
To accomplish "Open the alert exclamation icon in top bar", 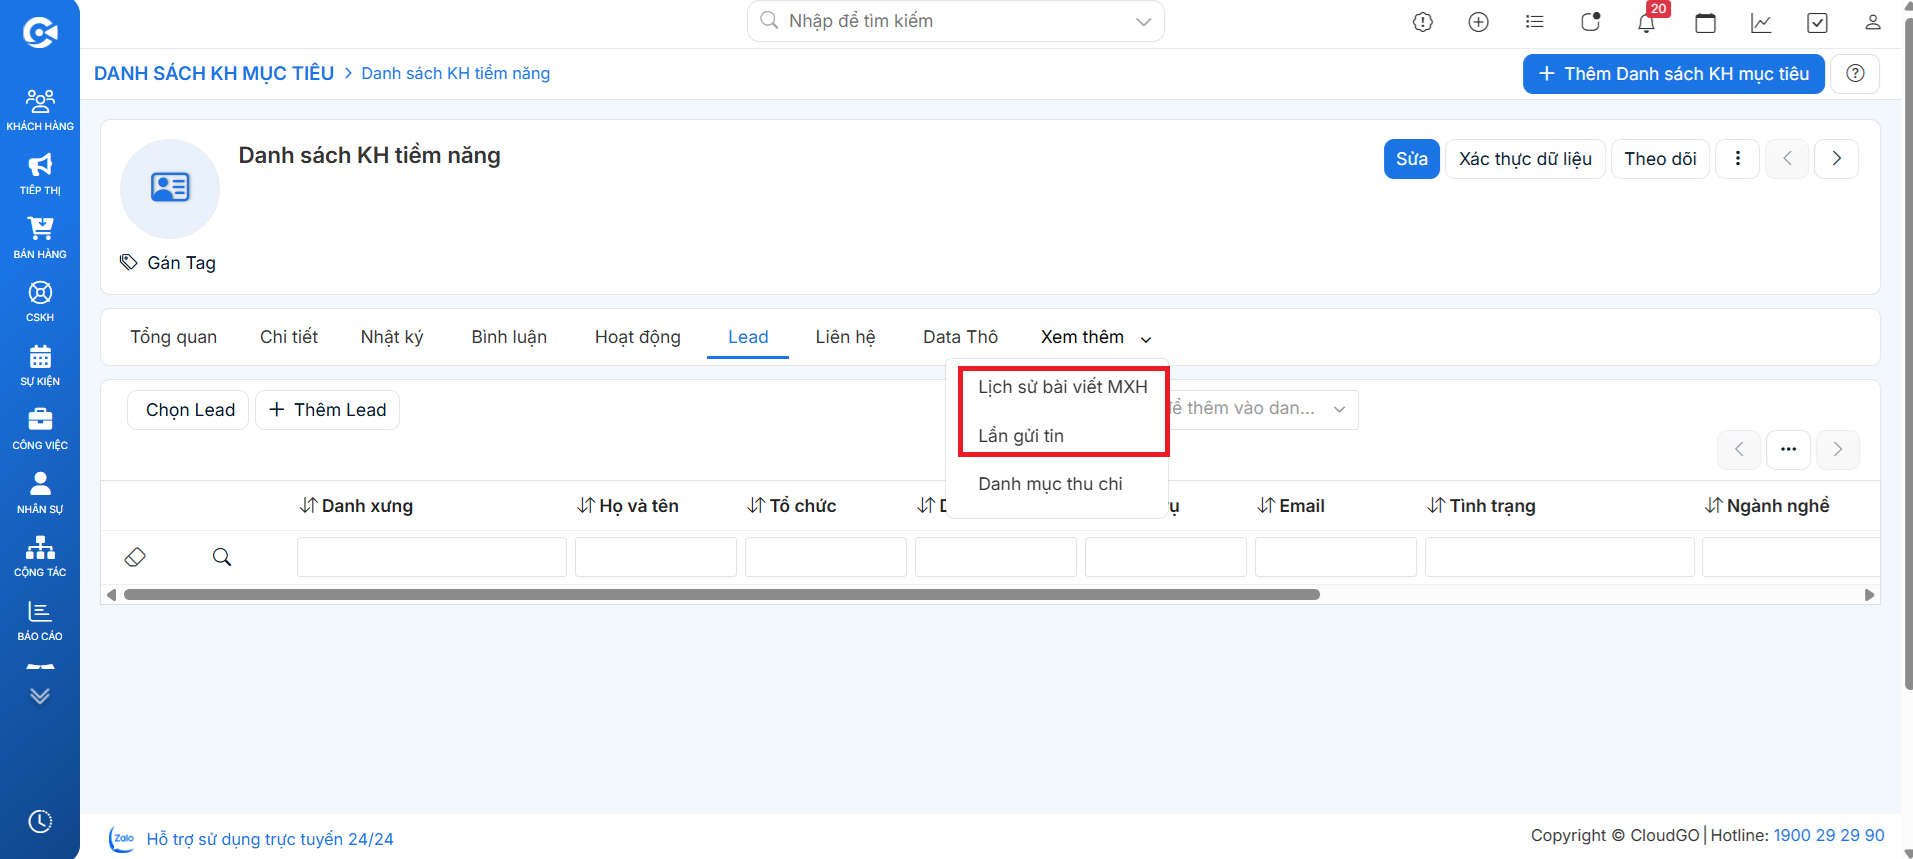I will (1423, 22).
